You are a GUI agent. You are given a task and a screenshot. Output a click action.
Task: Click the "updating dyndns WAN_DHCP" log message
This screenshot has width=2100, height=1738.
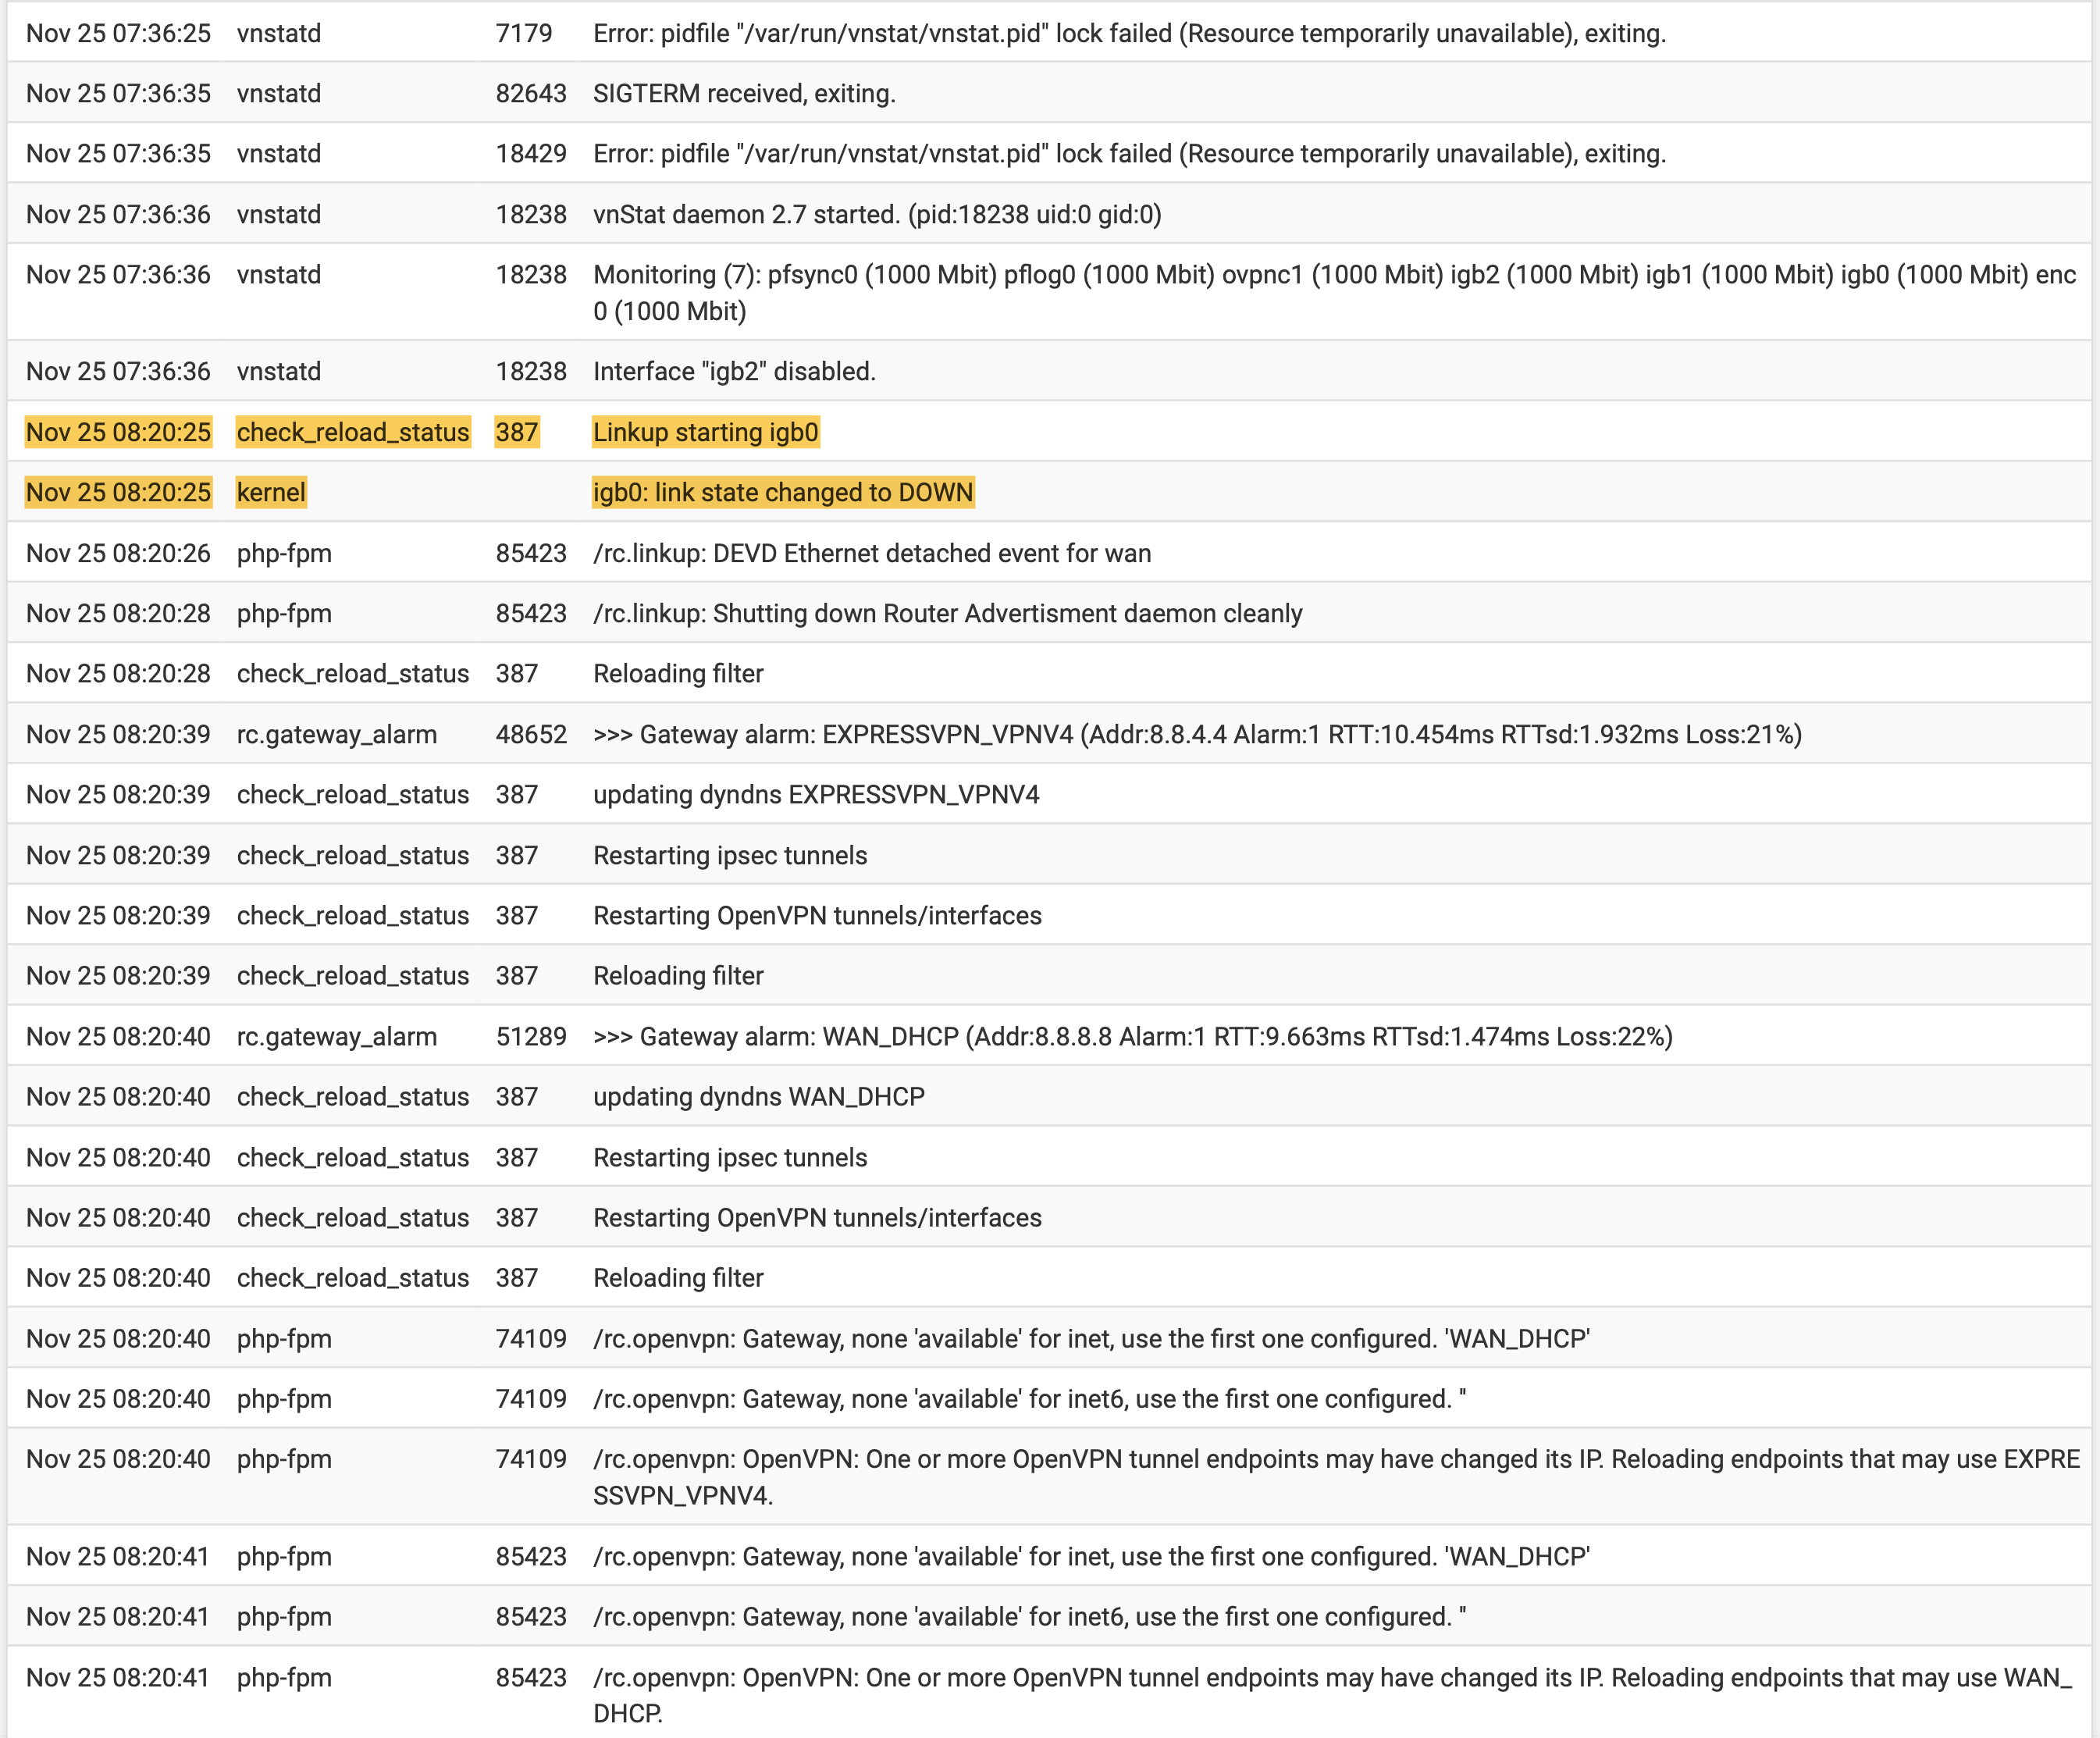coord(758,1096)
